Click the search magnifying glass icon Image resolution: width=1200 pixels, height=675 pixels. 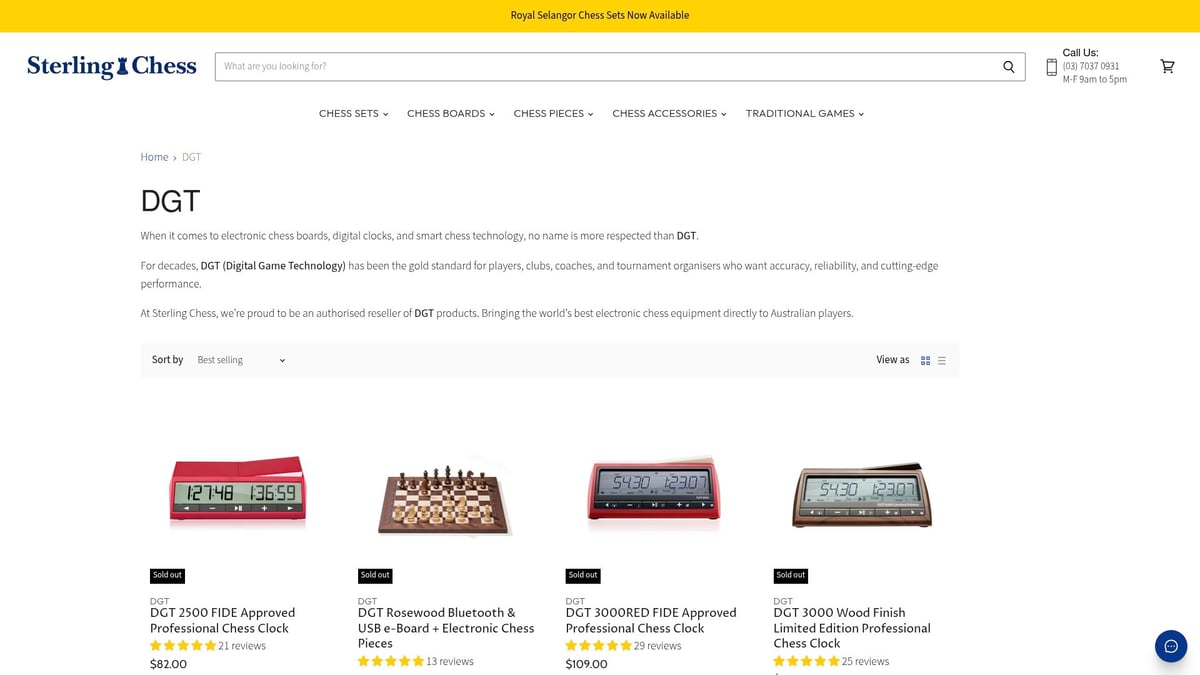1009,66
